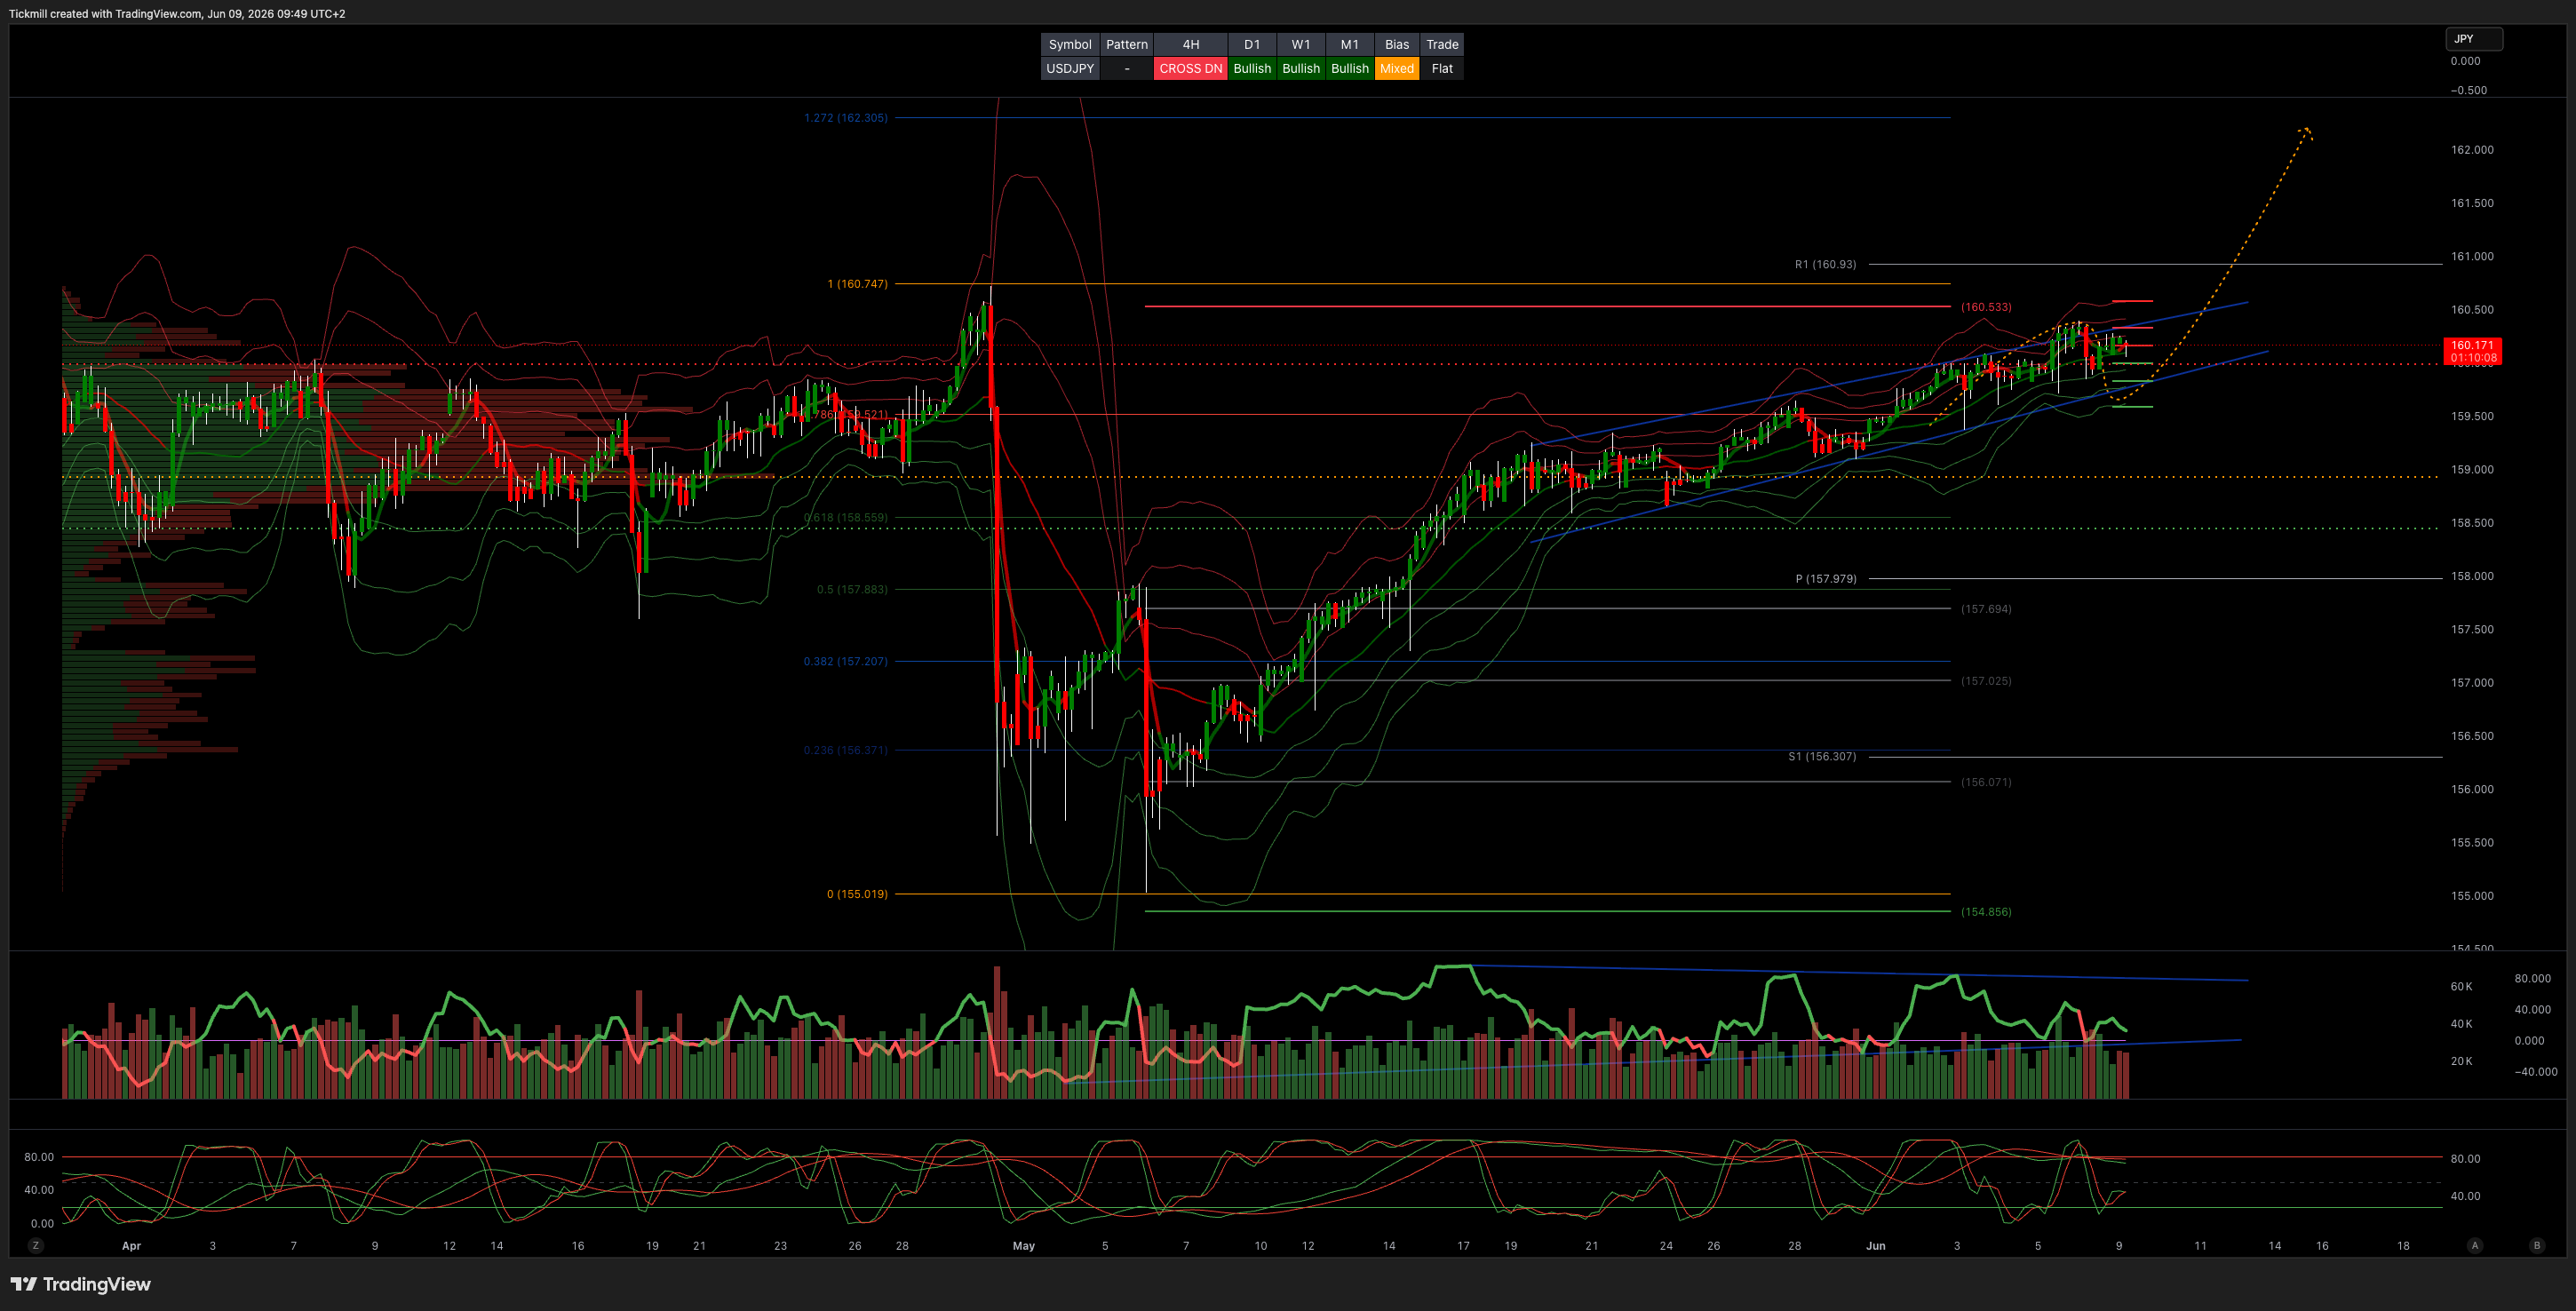Select the 0 (155.019) Fibonacci label
The height and width of the screenshot is (1311, 2576).
pyautogui.click(x=857, y=894)
